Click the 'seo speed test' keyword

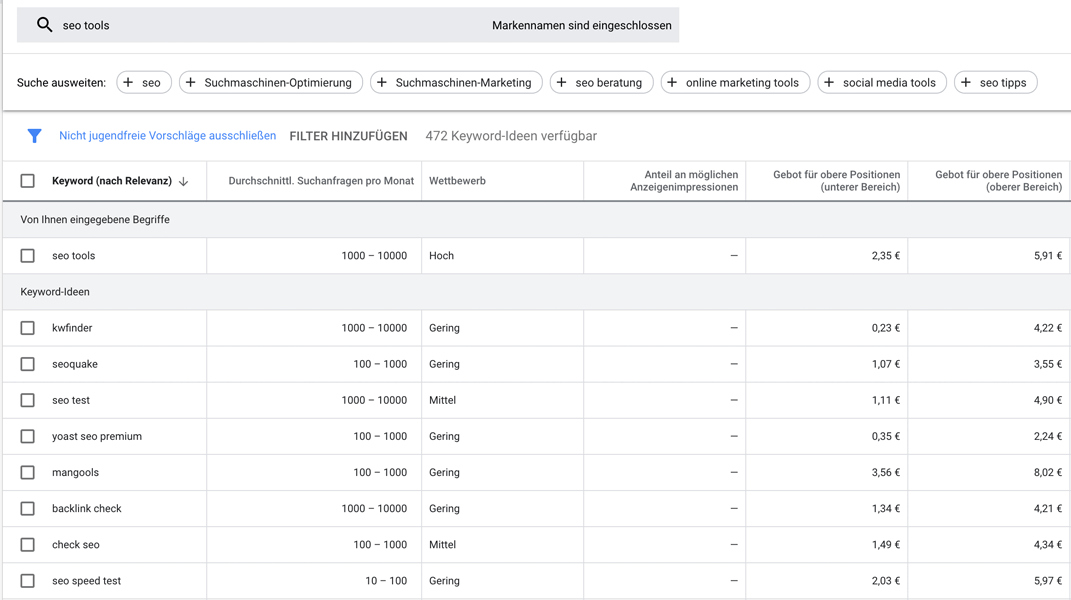click(86, 581)
